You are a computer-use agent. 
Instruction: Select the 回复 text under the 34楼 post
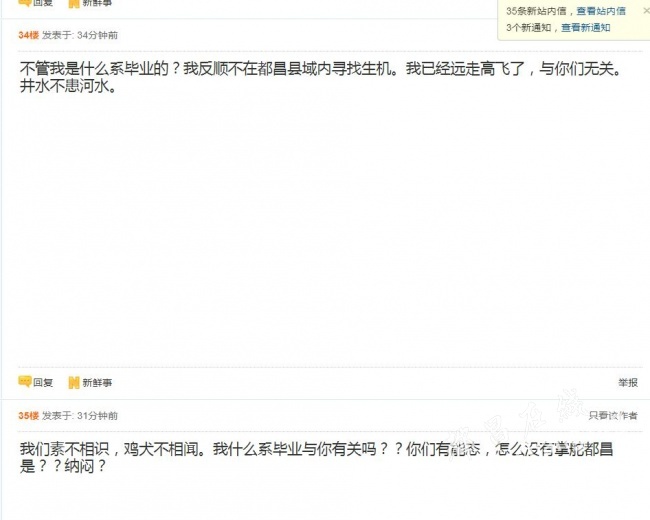(43, 382)
